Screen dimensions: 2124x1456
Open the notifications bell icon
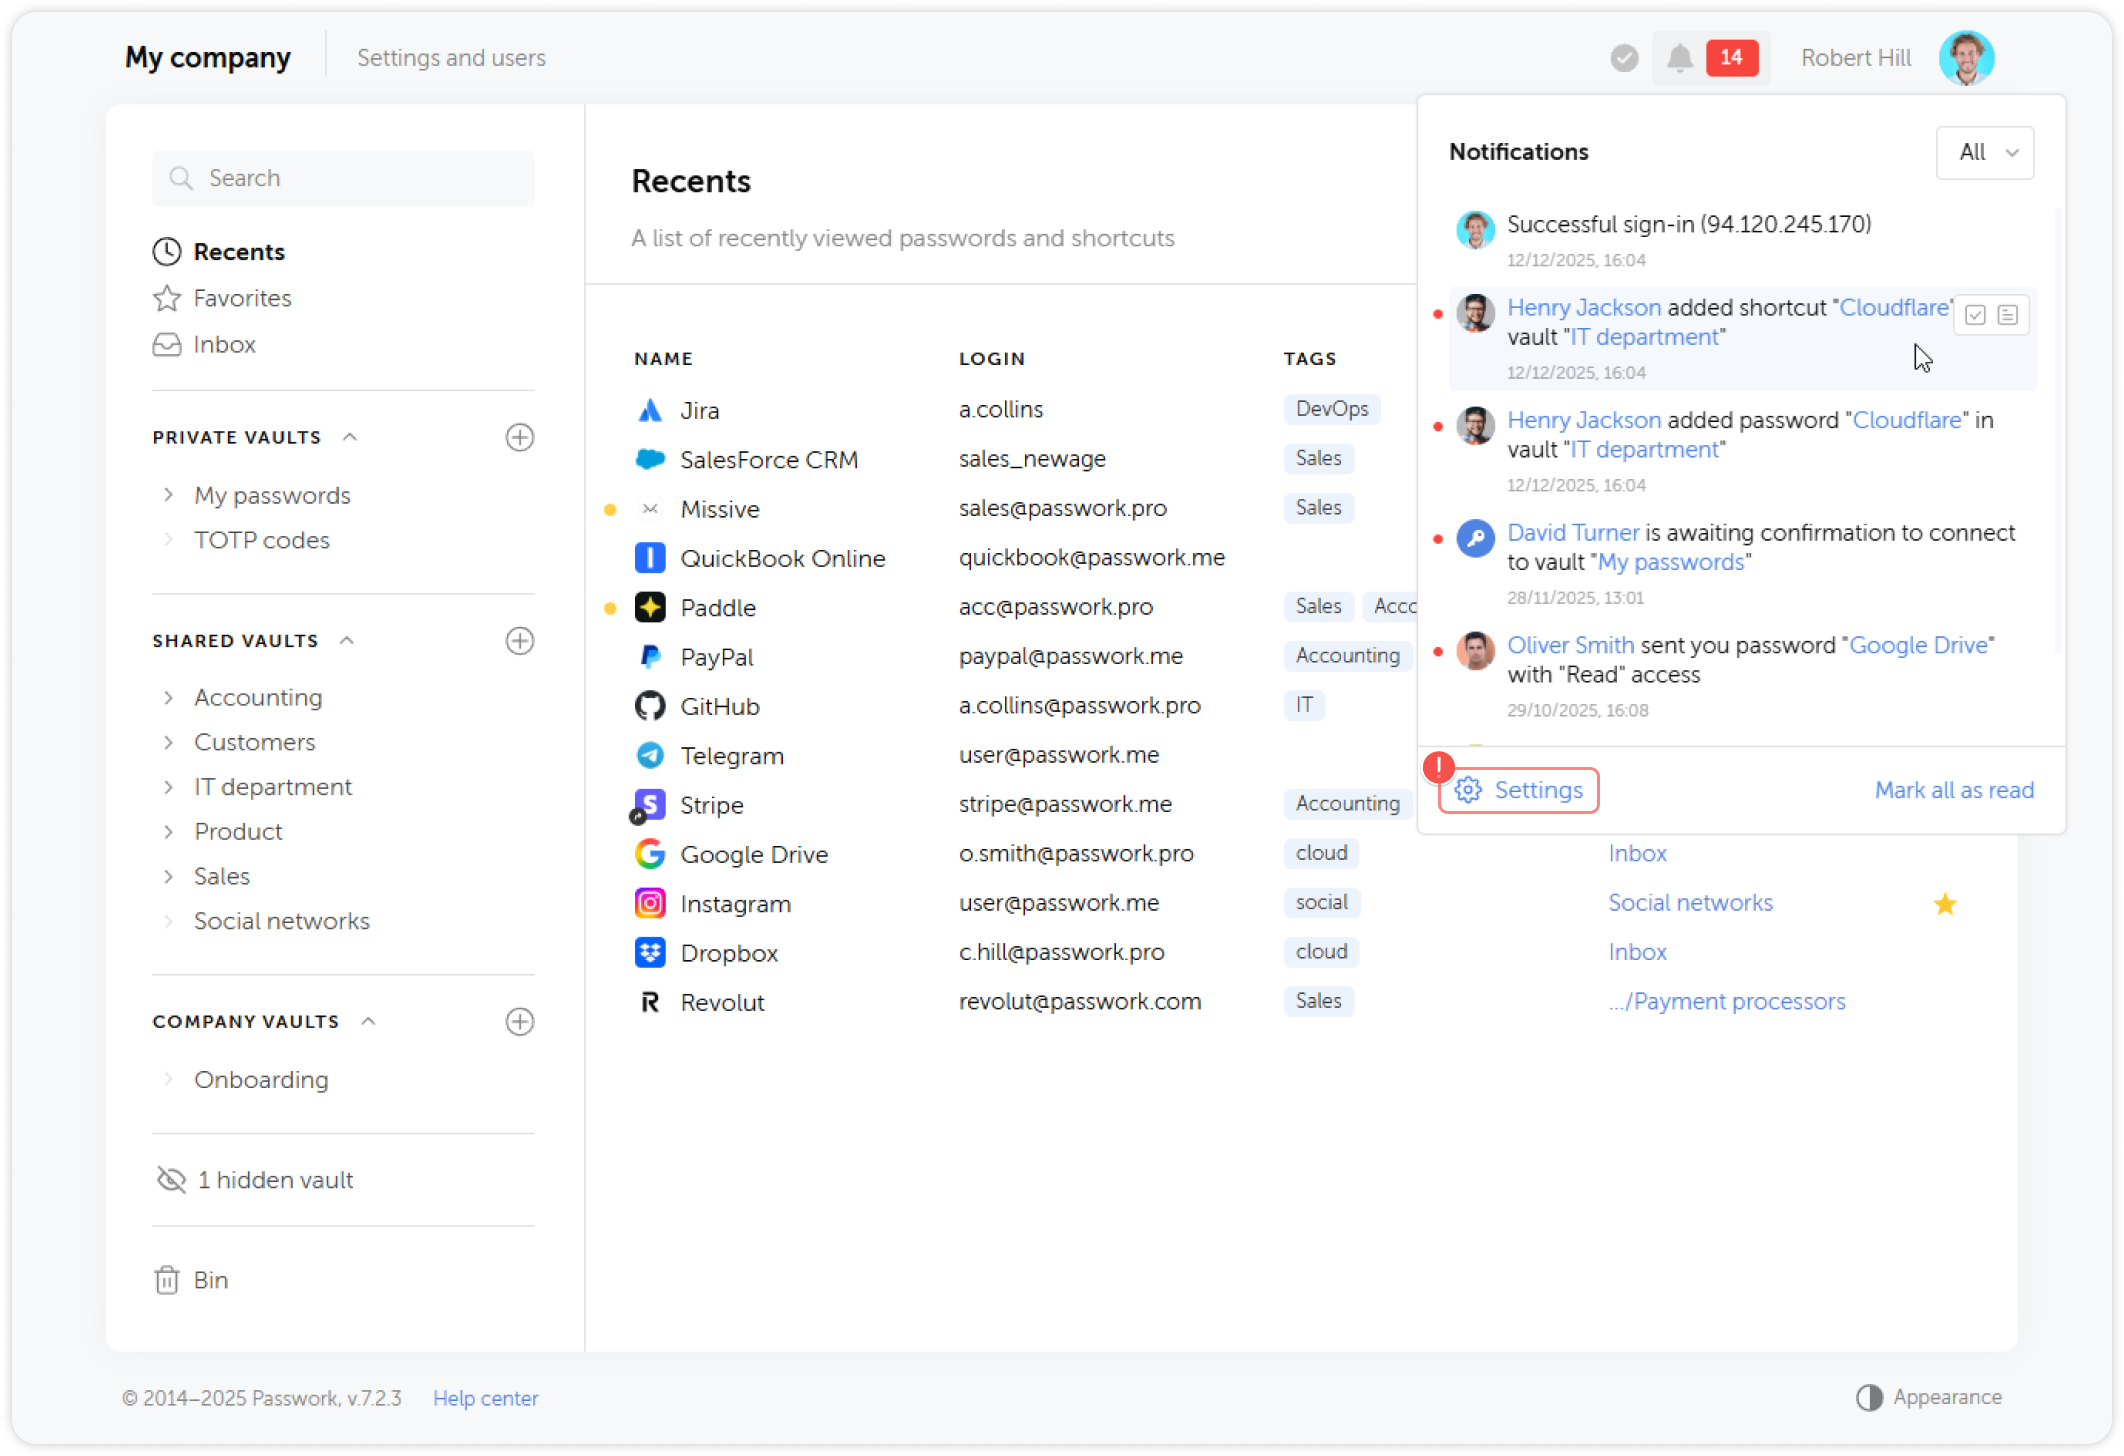point(1680,57)
